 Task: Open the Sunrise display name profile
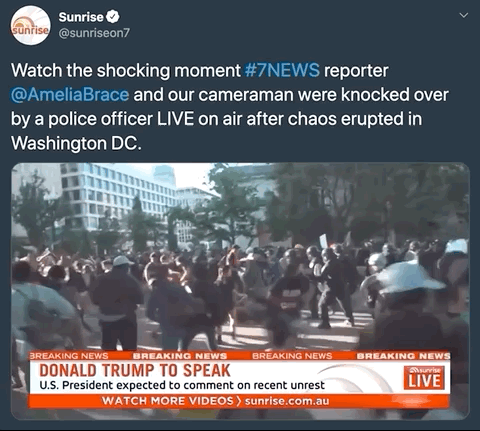[81, 17]
